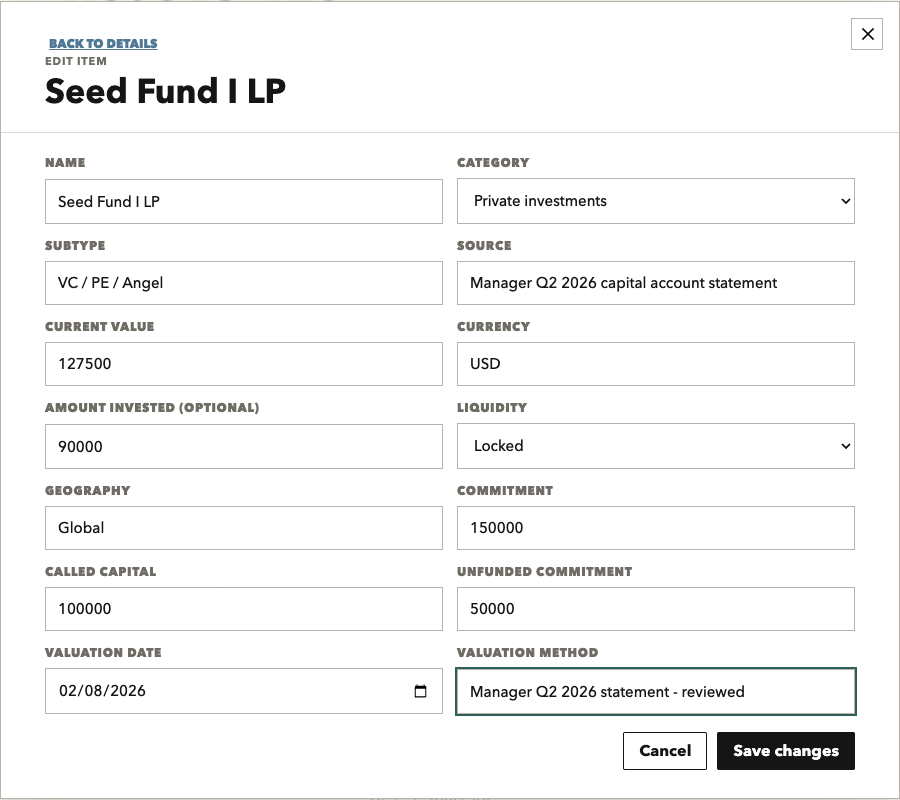This screenshot has height=800, width=900.
Task: Cancel editing the item
Action: (665, 751)
